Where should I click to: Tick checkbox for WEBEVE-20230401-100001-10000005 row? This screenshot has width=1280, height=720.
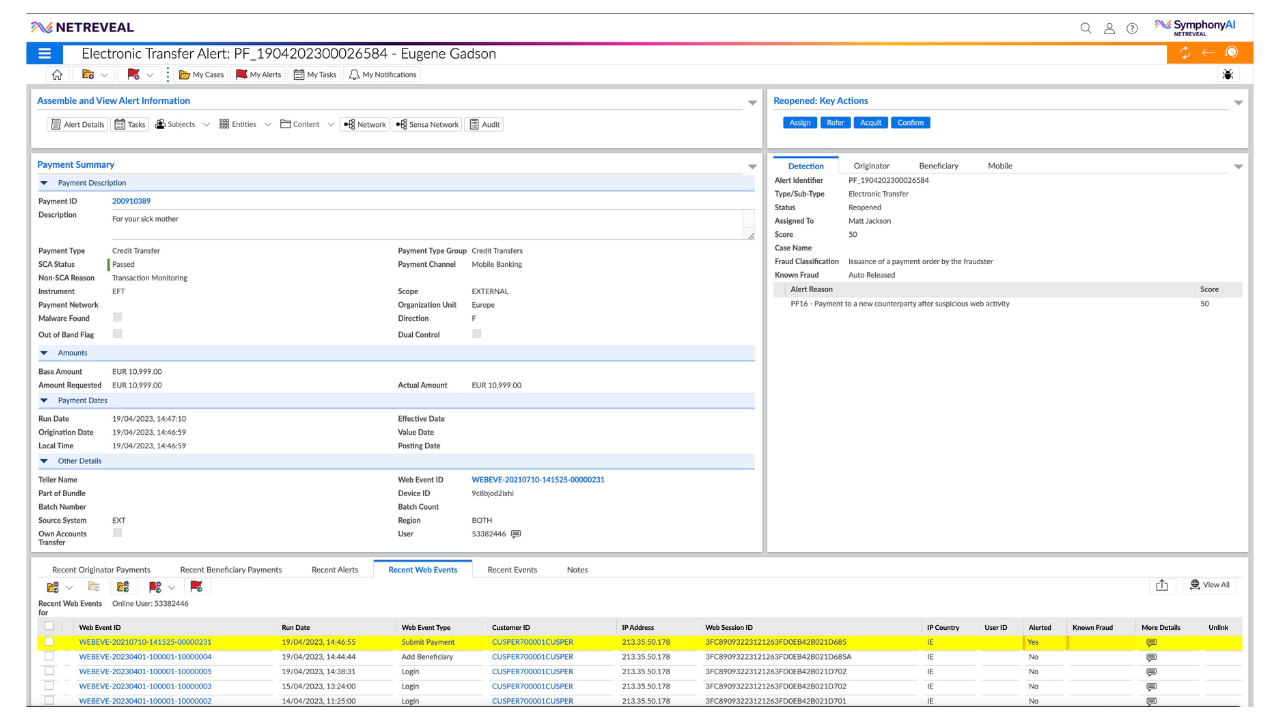[x=49, y=672]
